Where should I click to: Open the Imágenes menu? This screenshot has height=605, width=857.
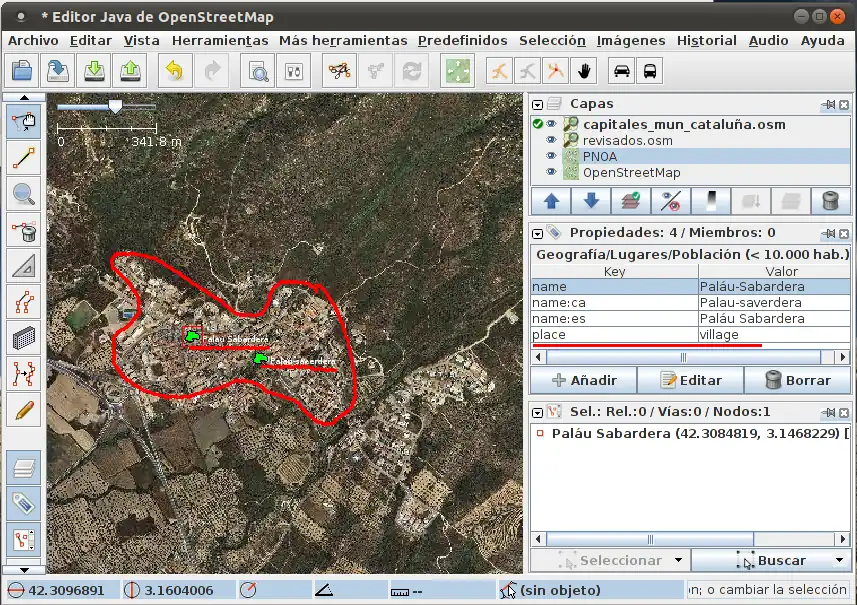(631, 41)
